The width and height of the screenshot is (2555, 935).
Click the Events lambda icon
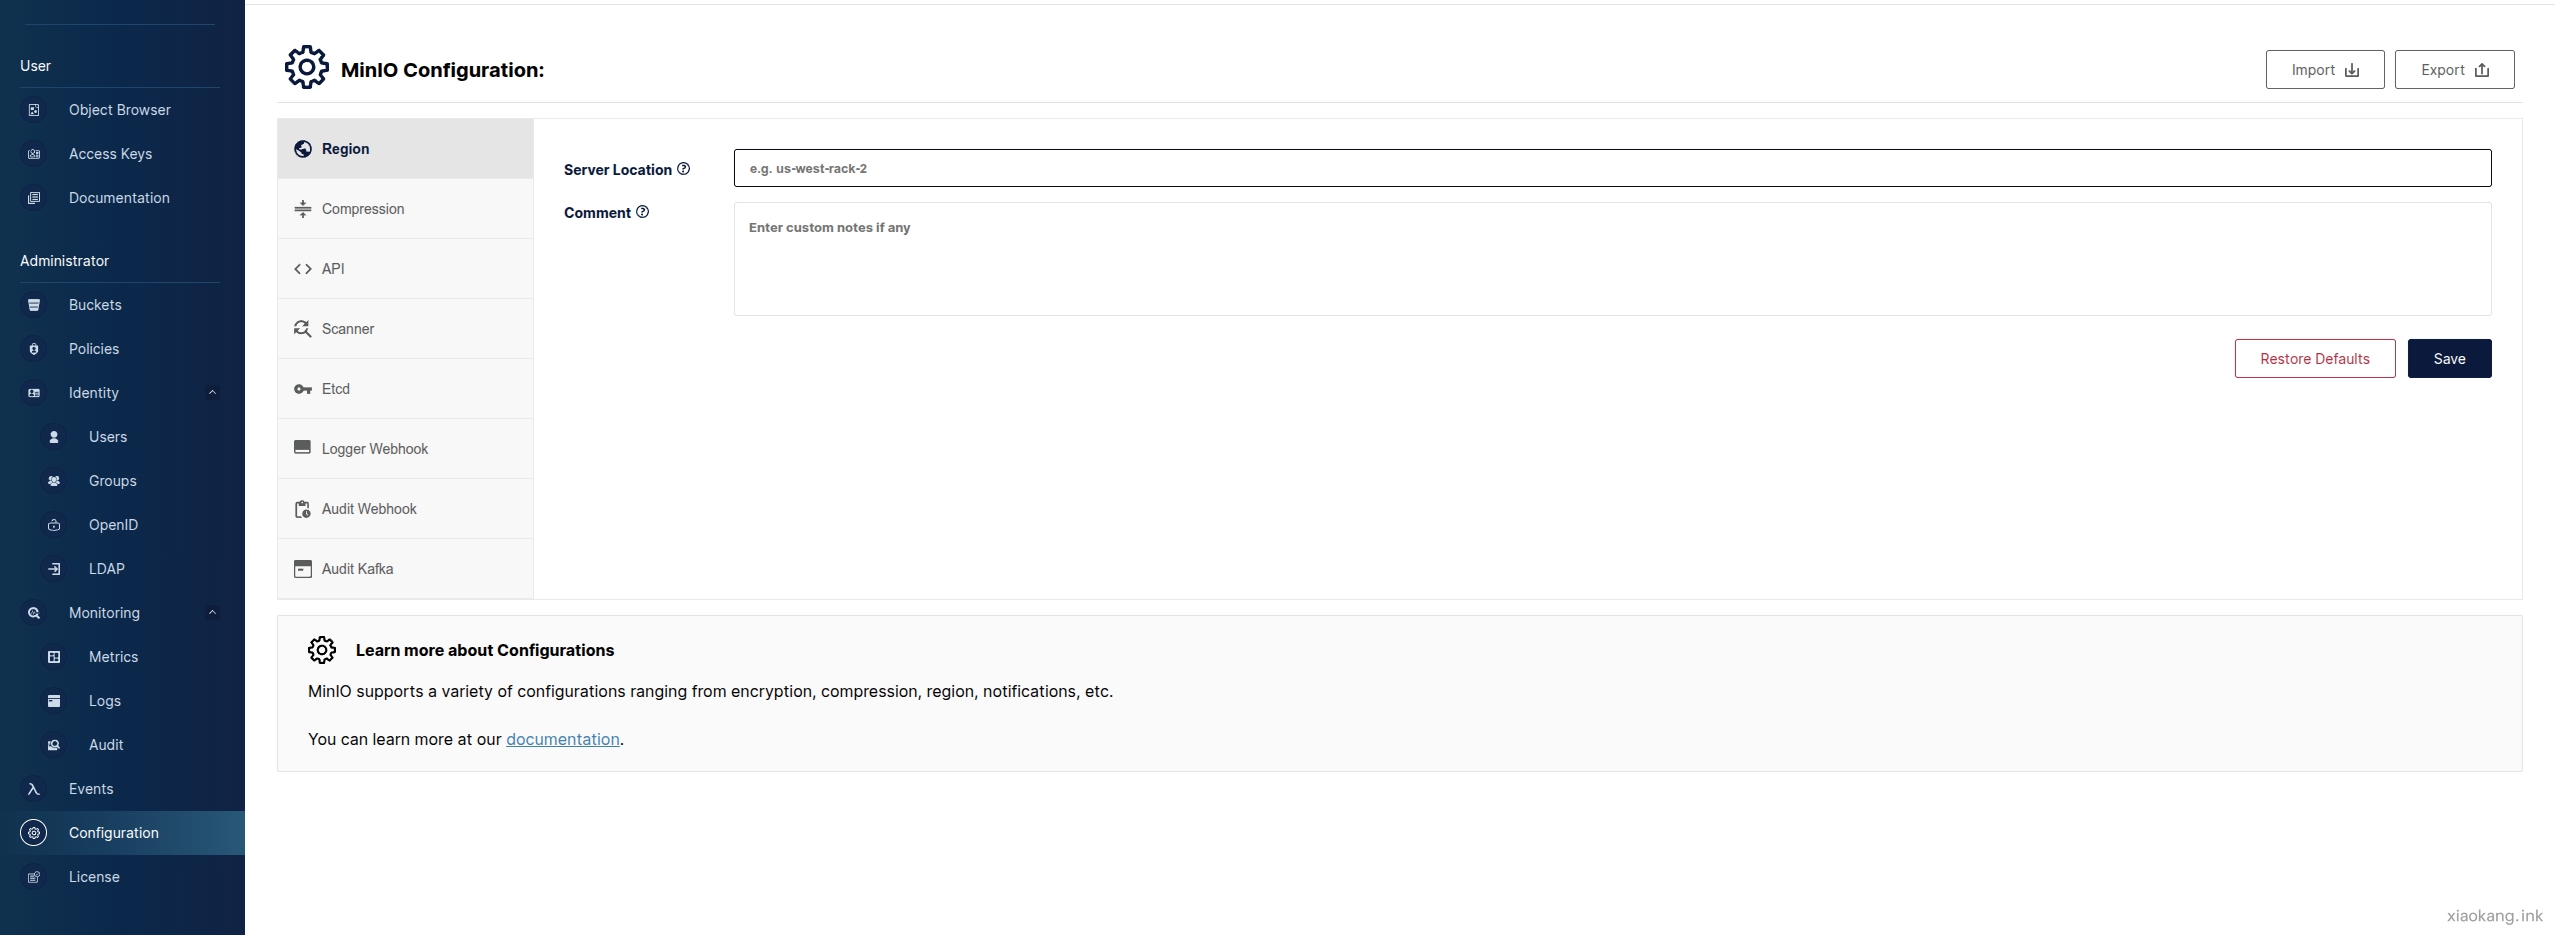[34, 789]
